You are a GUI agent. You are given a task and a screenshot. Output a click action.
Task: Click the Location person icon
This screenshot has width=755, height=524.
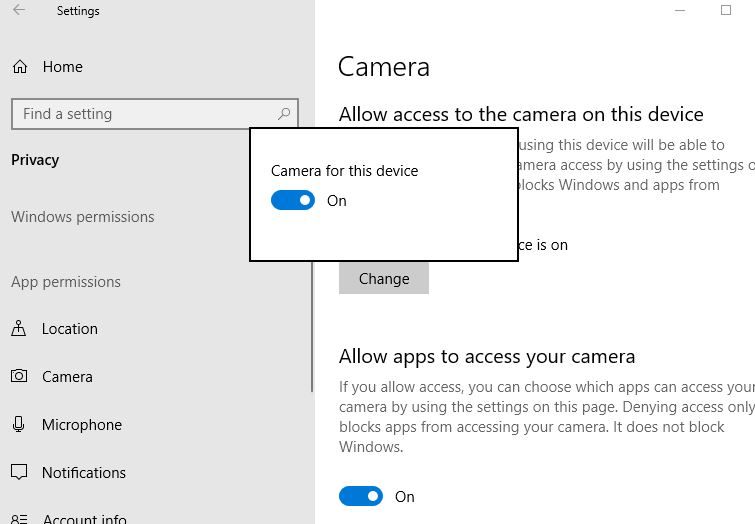coord(19,329)
